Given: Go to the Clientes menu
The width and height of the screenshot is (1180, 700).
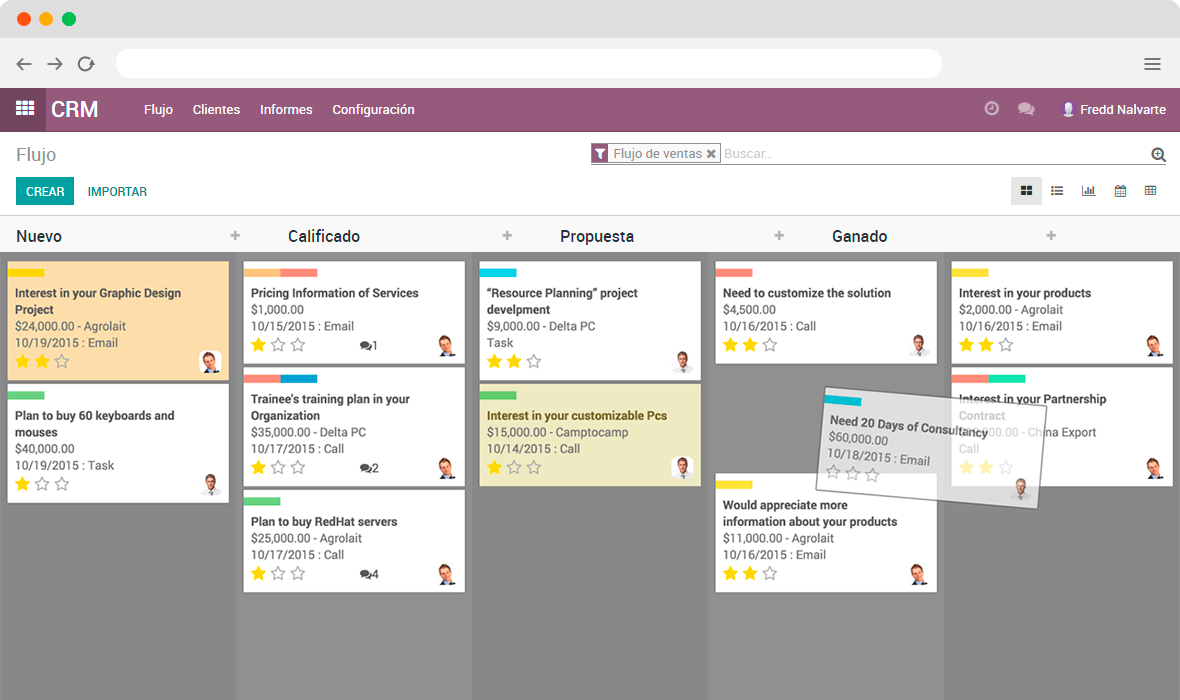Looking at the screenshot, I should tap(216, 110).
